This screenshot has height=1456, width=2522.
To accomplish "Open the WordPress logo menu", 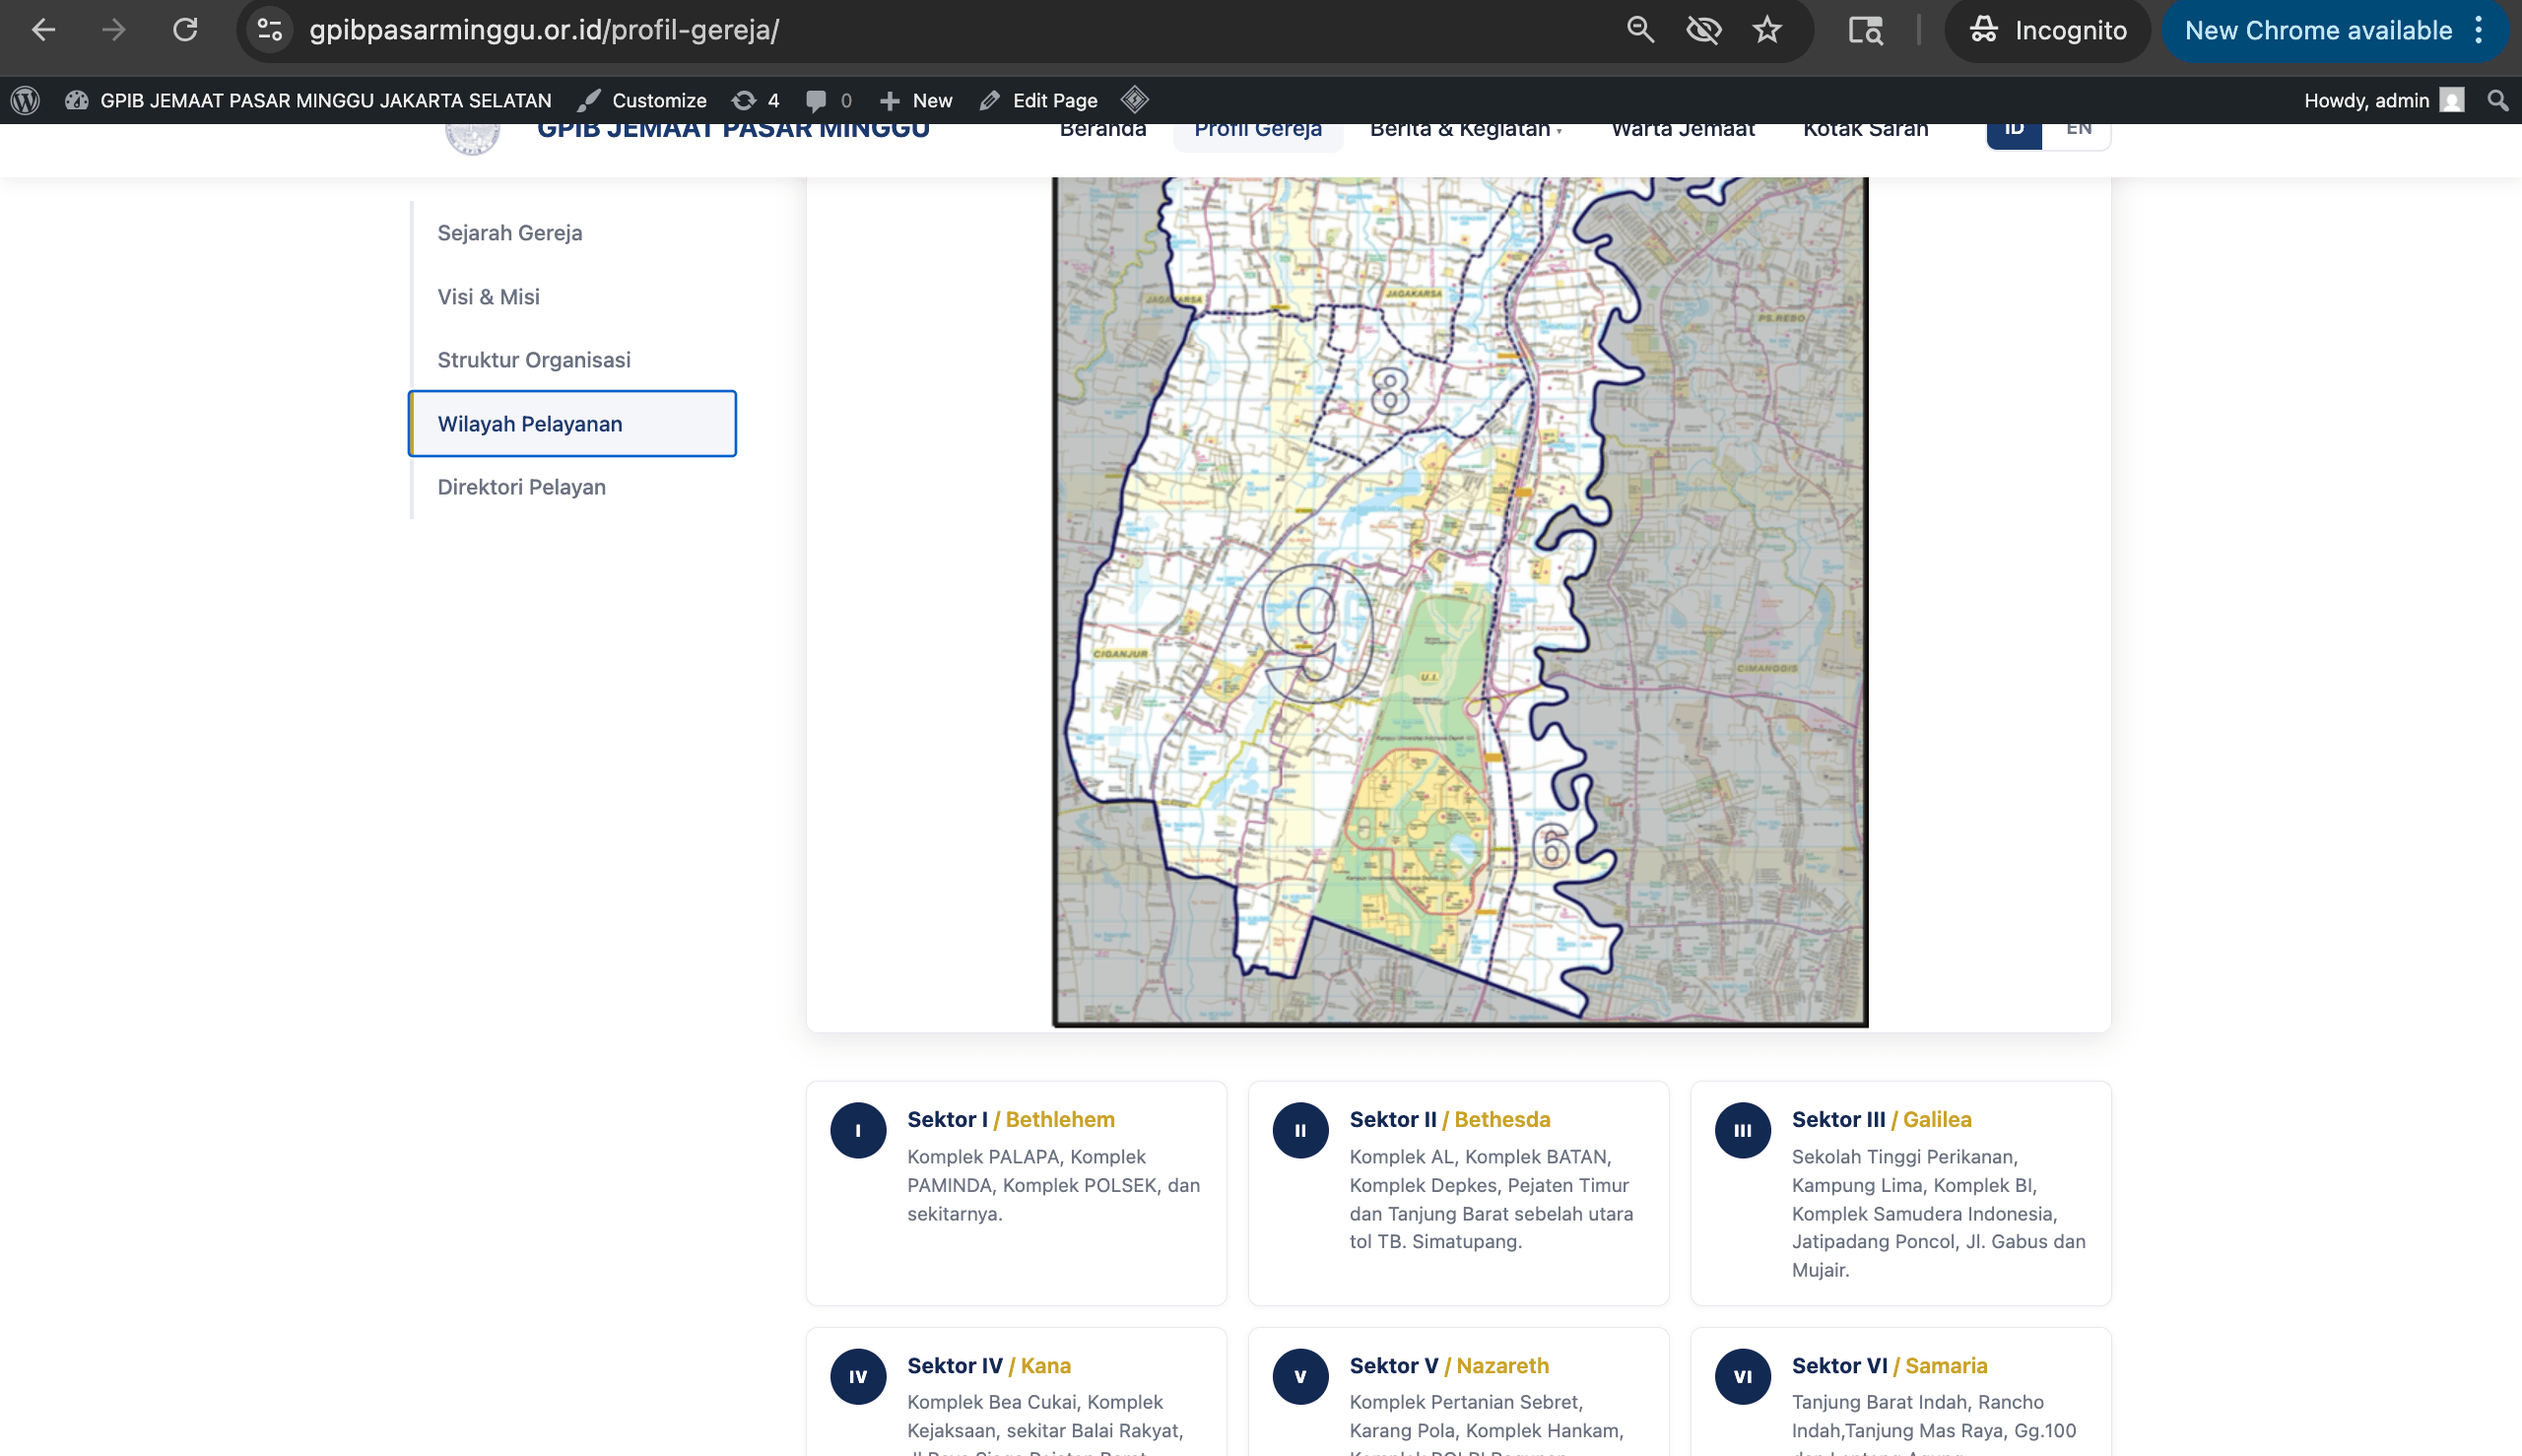I will point(25,100).
